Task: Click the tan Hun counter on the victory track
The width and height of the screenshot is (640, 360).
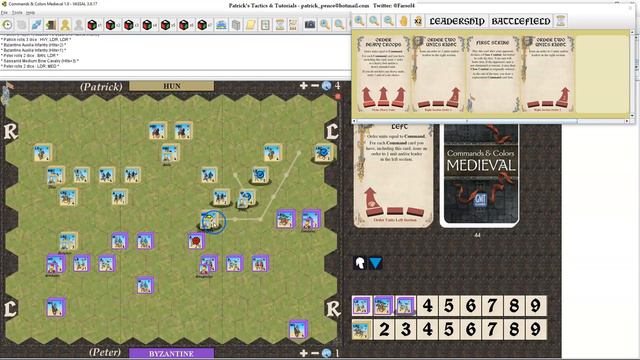Action: tap(361, 329)
